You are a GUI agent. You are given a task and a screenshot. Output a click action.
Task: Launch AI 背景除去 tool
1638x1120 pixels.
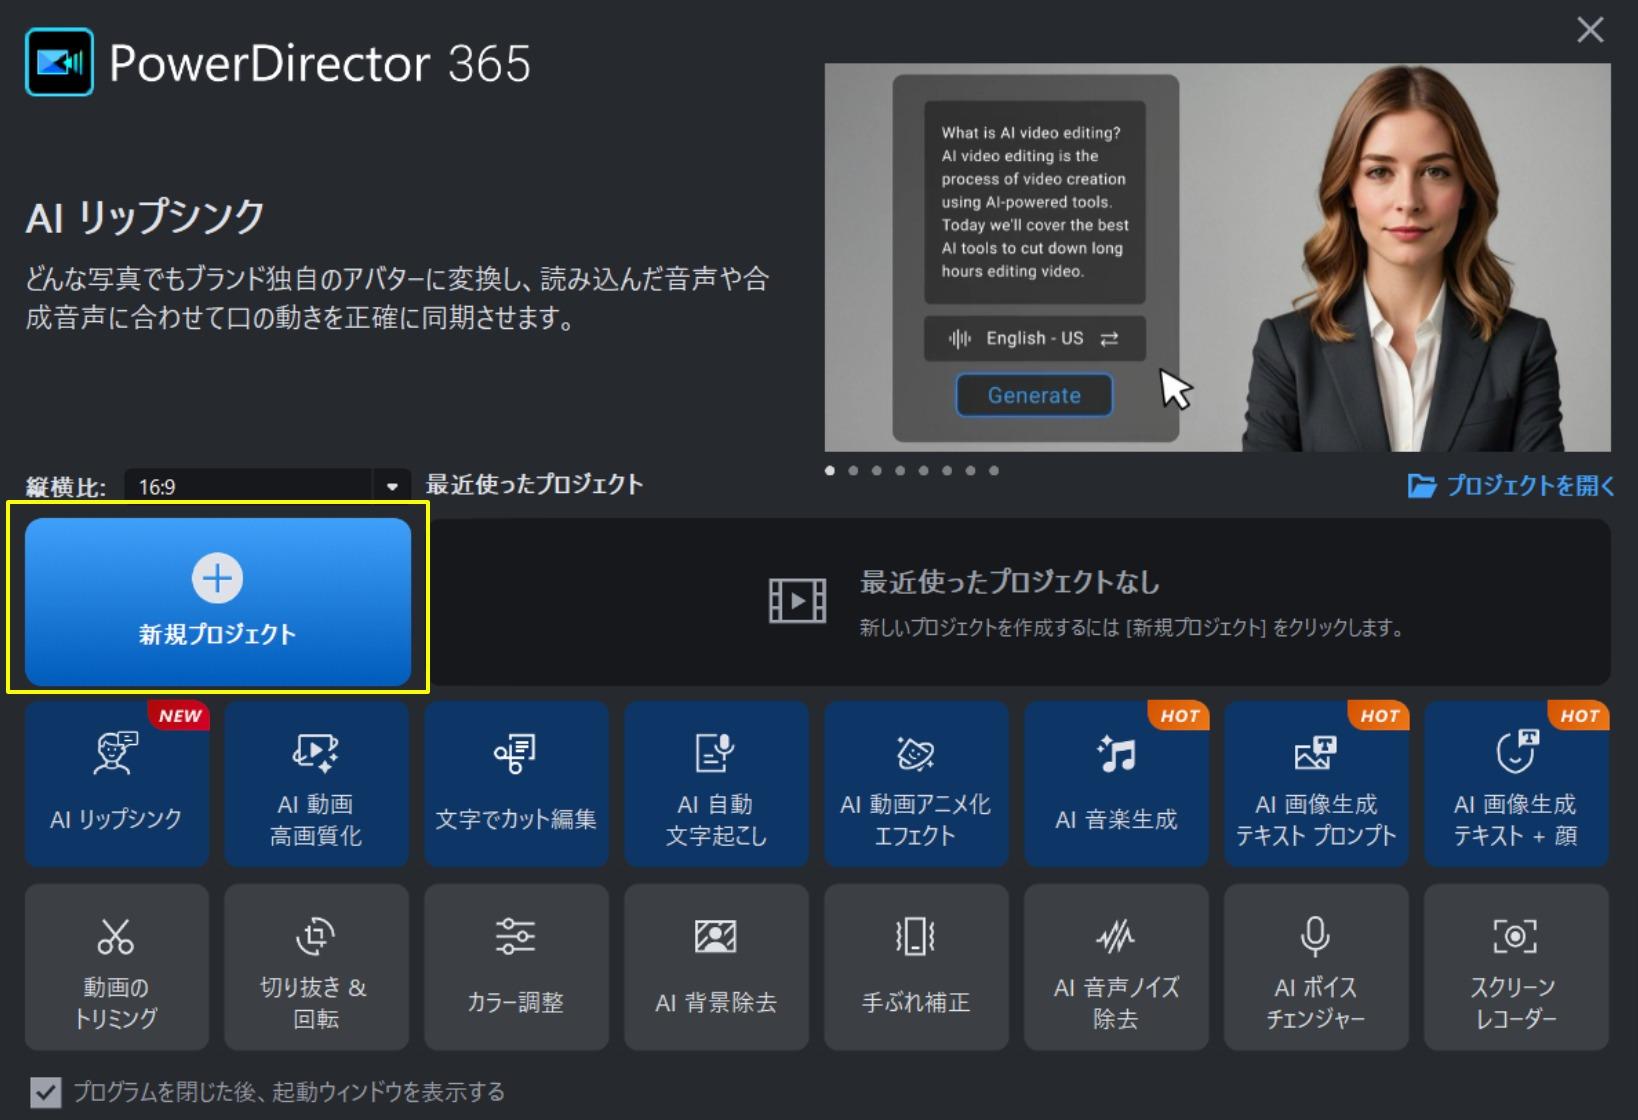coord(716,967)
